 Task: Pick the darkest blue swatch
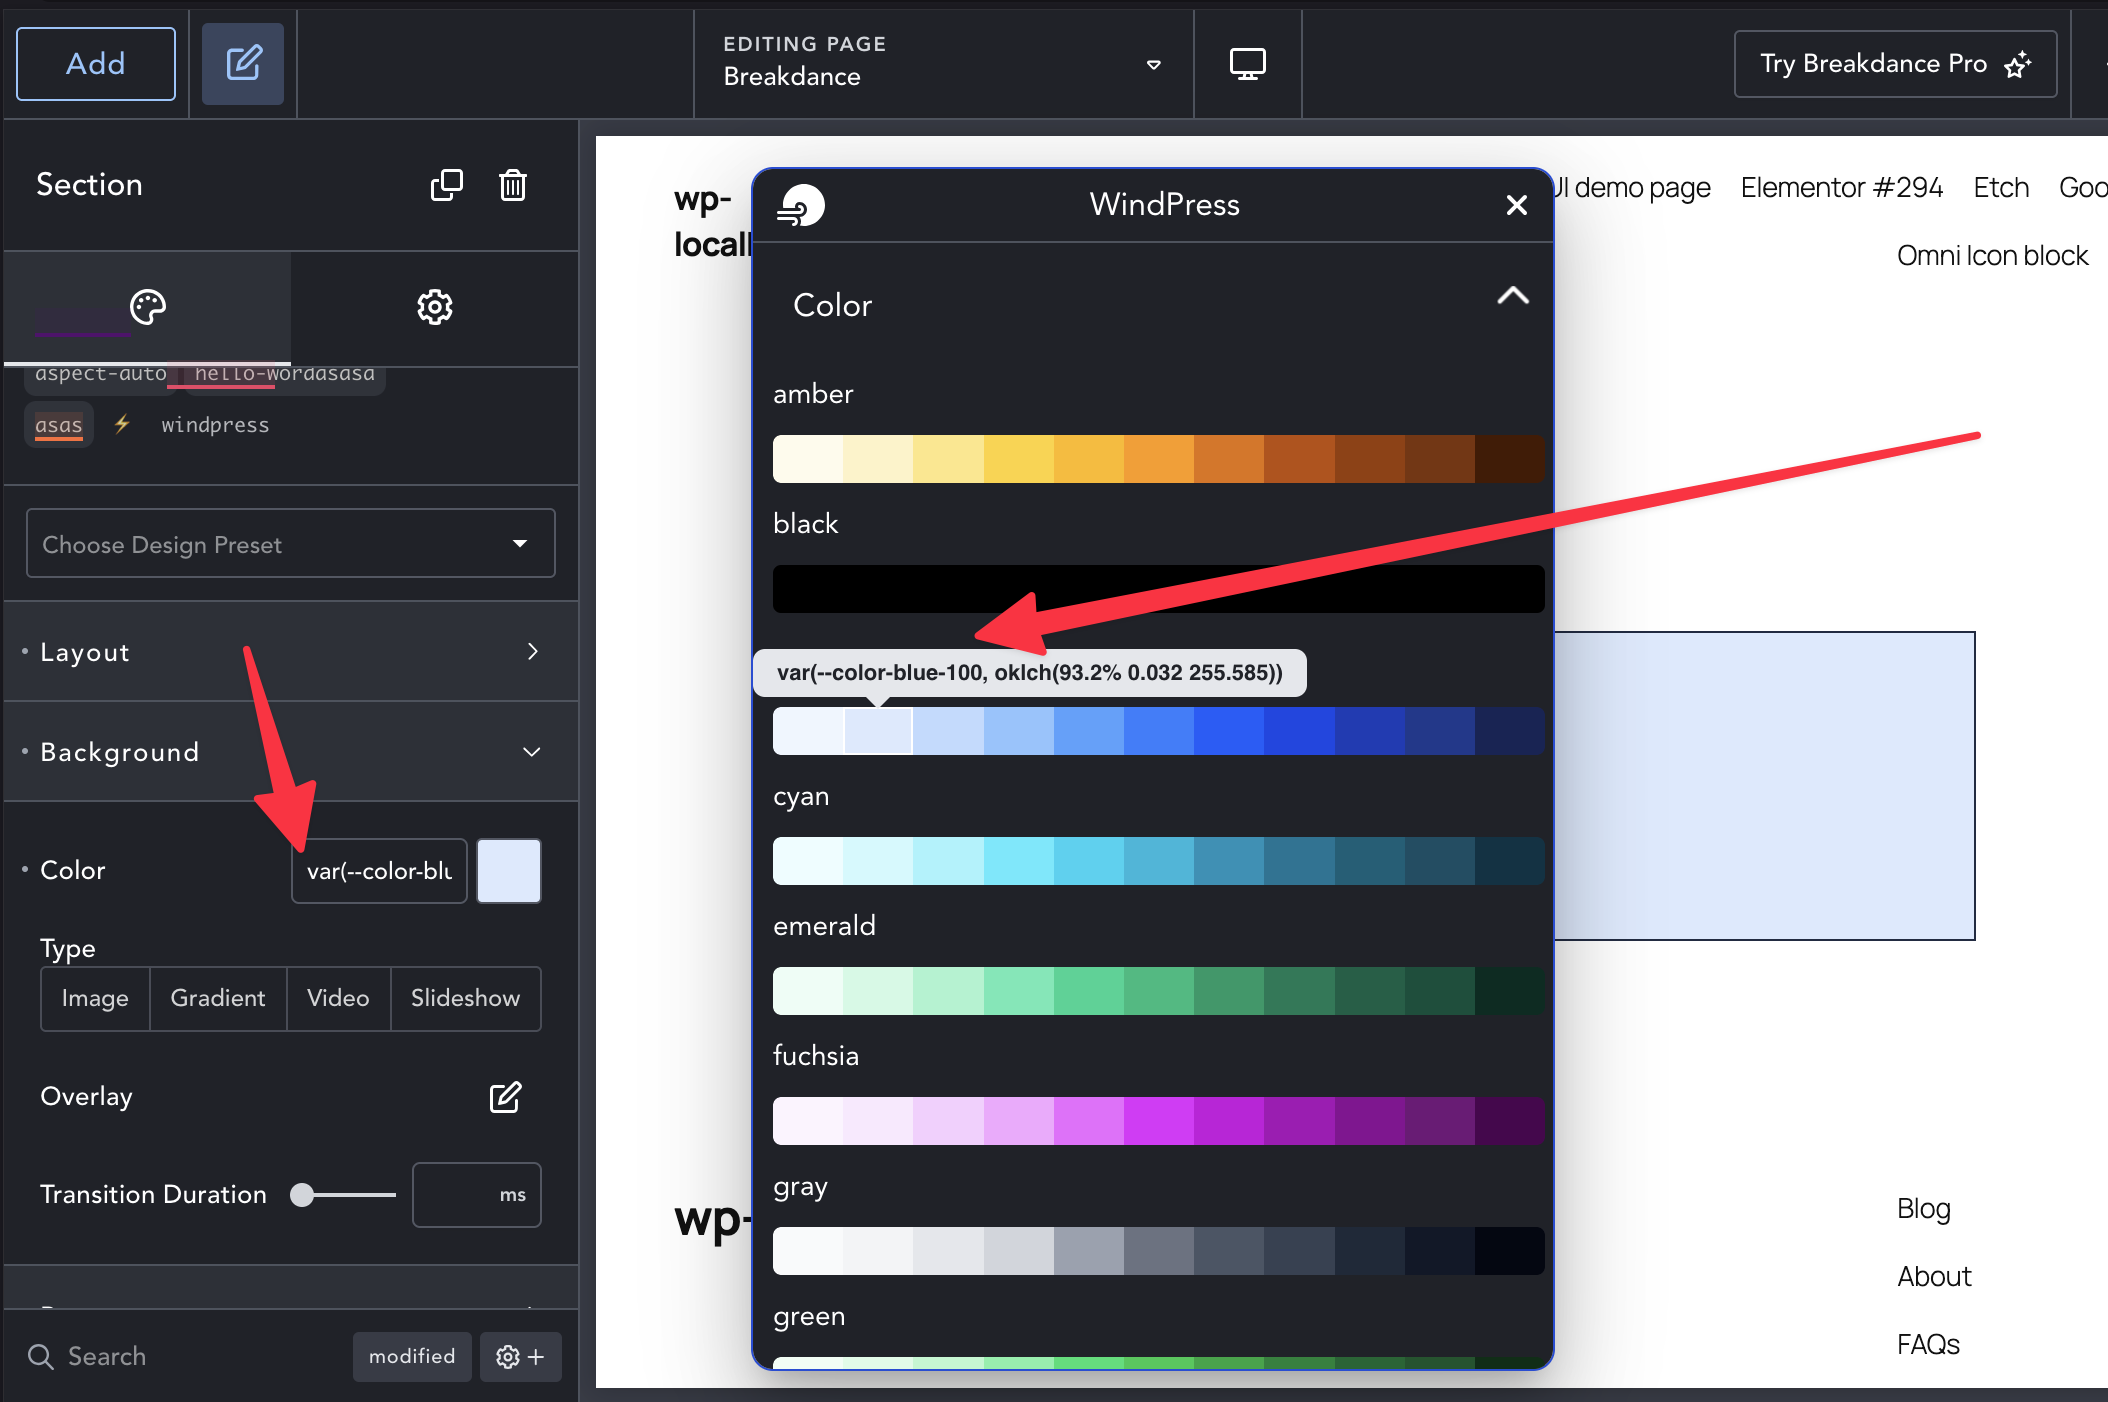tap(1510, 731)
